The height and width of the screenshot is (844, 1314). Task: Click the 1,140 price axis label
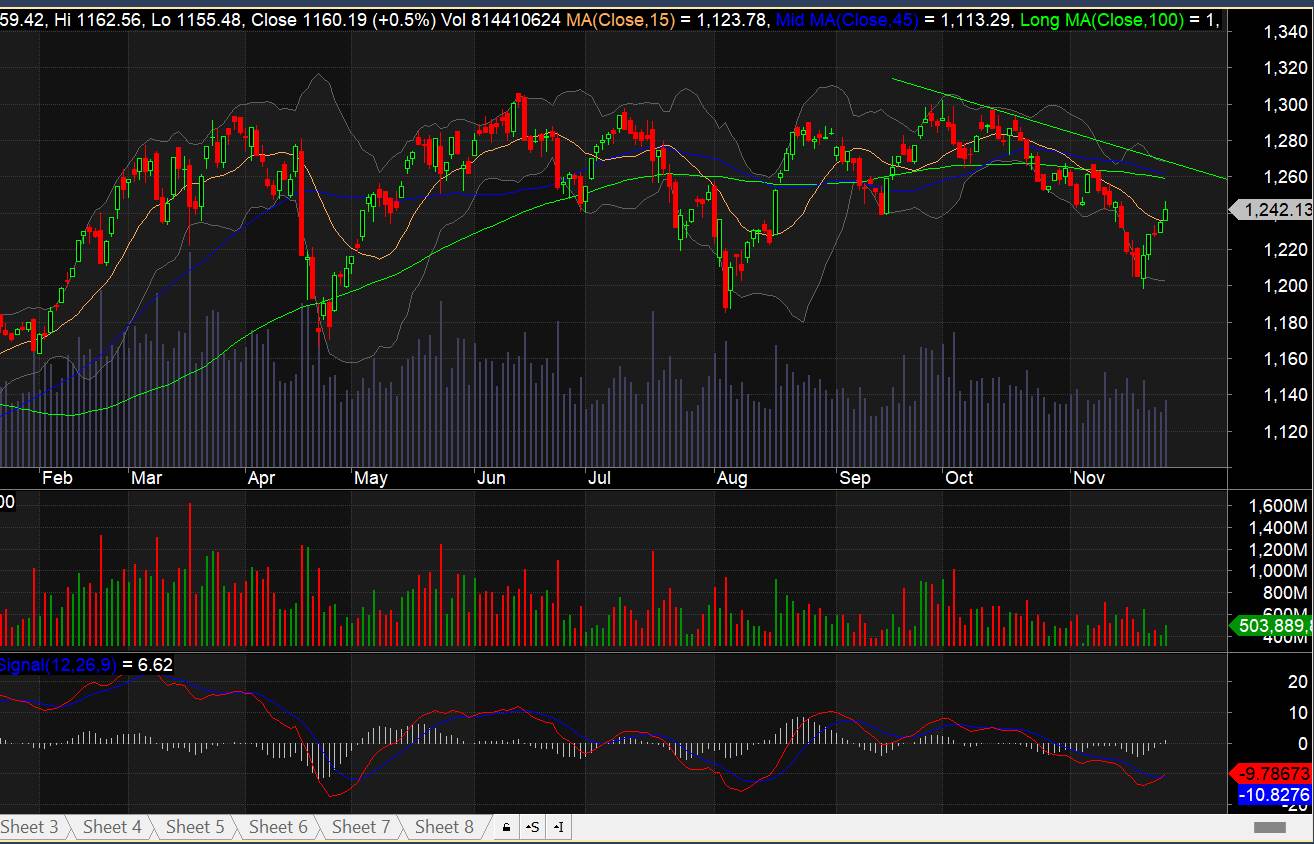click(x=1285, y=395)
